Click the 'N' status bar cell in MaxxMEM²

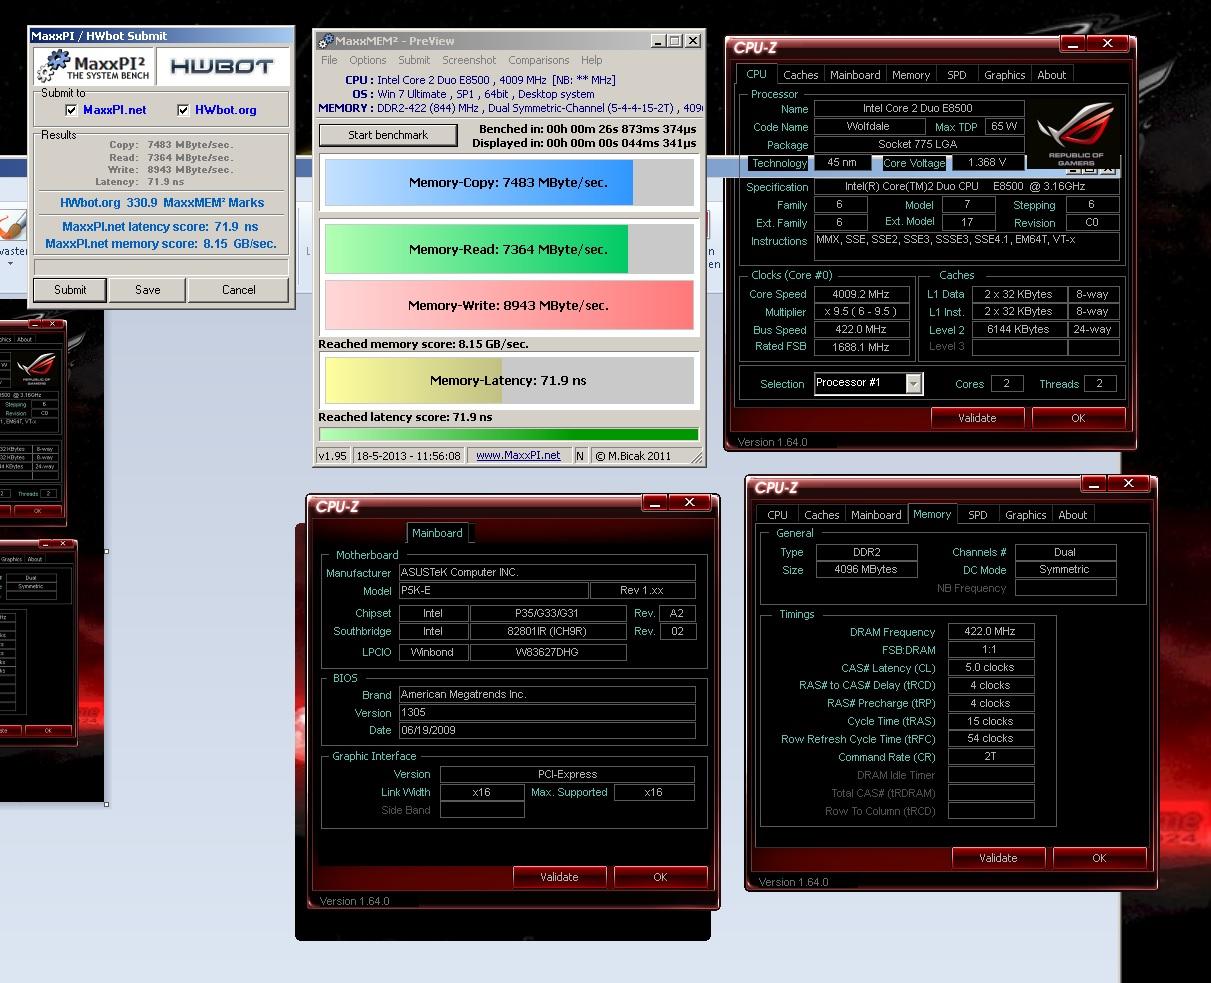[x=579, y=455]
